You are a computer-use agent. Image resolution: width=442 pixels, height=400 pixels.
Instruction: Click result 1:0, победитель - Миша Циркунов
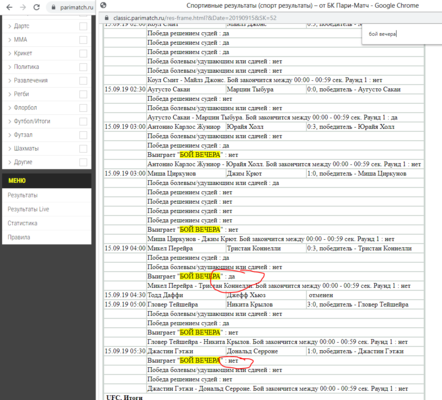click(365, 174)
